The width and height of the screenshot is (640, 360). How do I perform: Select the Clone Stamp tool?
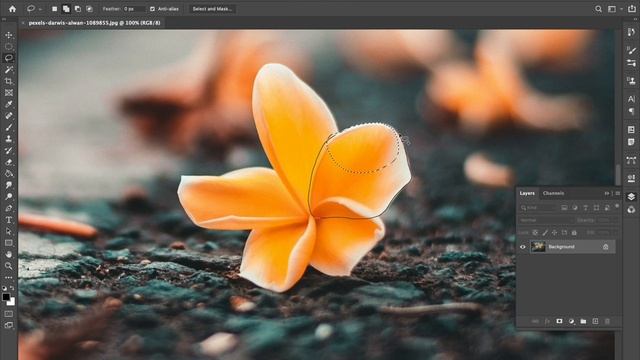pos(9,139)
